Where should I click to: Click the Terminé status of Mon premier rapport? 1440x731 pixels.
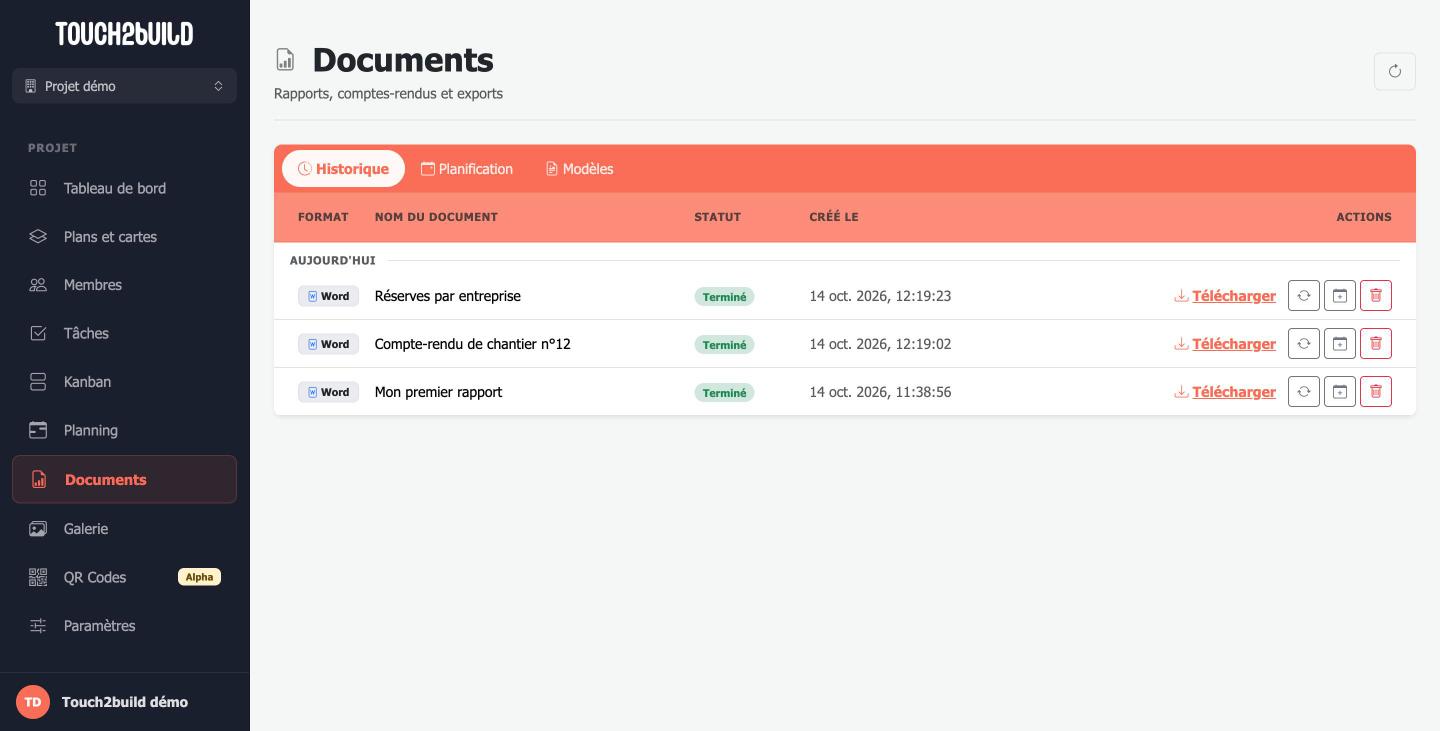point(724,393)
